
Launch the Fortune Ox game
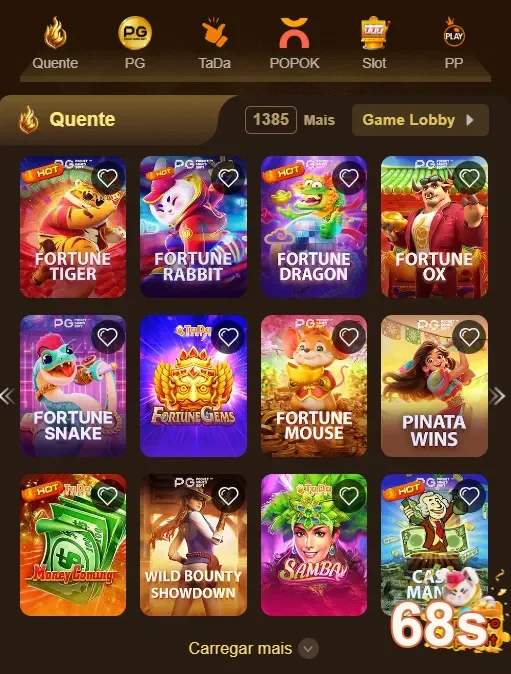pyautogui.click(x=435, y=227)
